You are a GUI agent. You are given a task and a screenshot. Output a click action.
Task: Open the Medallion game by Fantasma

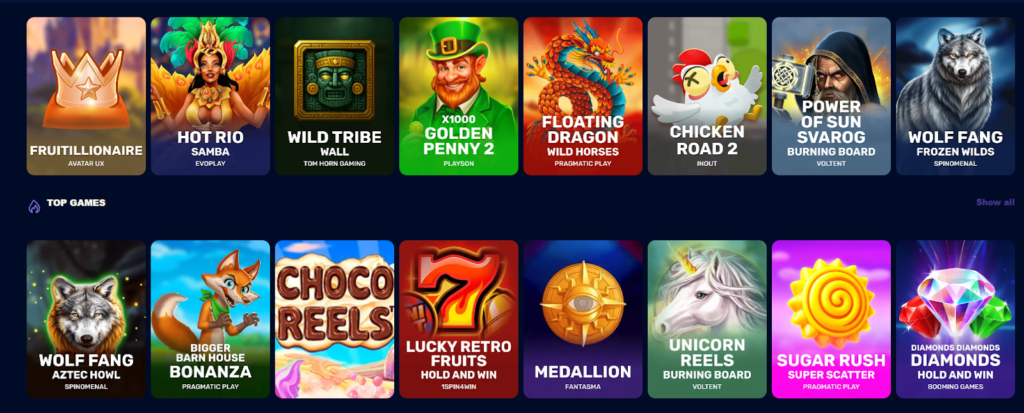coord(583,319)
